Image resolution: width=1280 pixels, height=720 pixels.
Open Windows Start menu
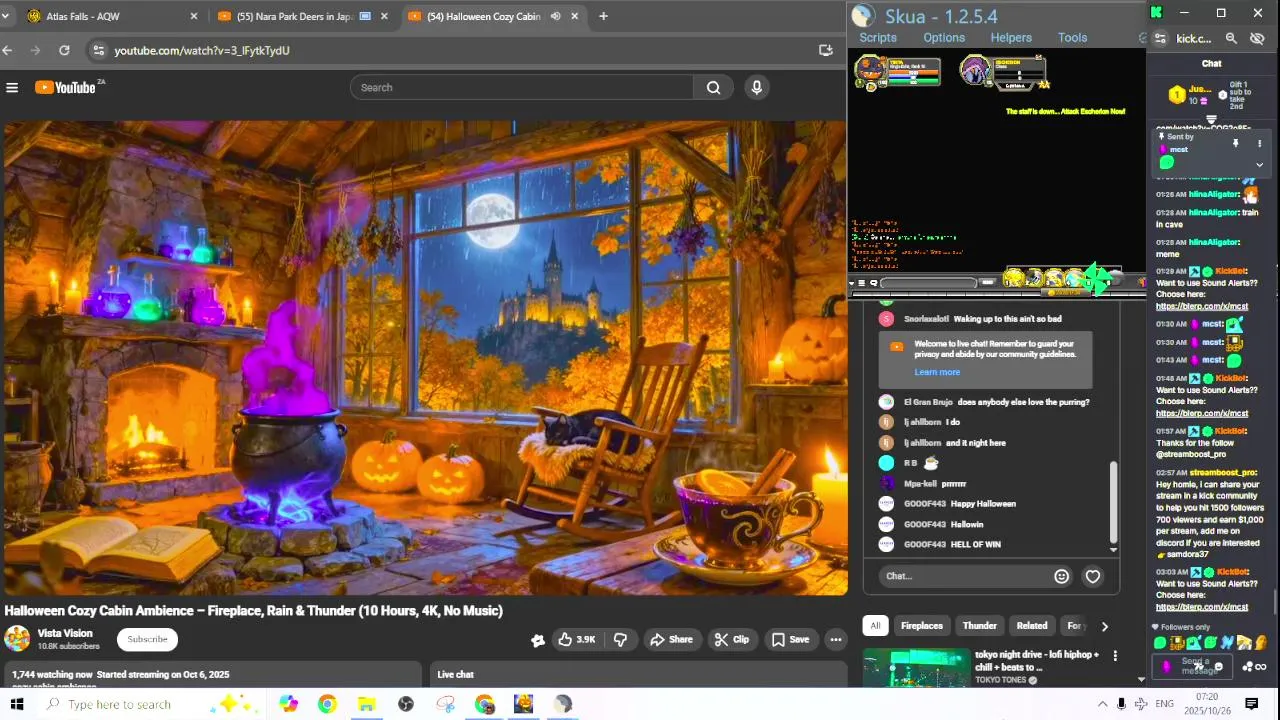[17, 704]
